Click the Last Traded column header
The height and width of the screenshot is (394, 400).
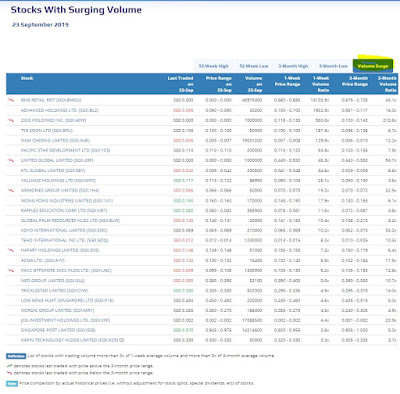coord(180,84)
